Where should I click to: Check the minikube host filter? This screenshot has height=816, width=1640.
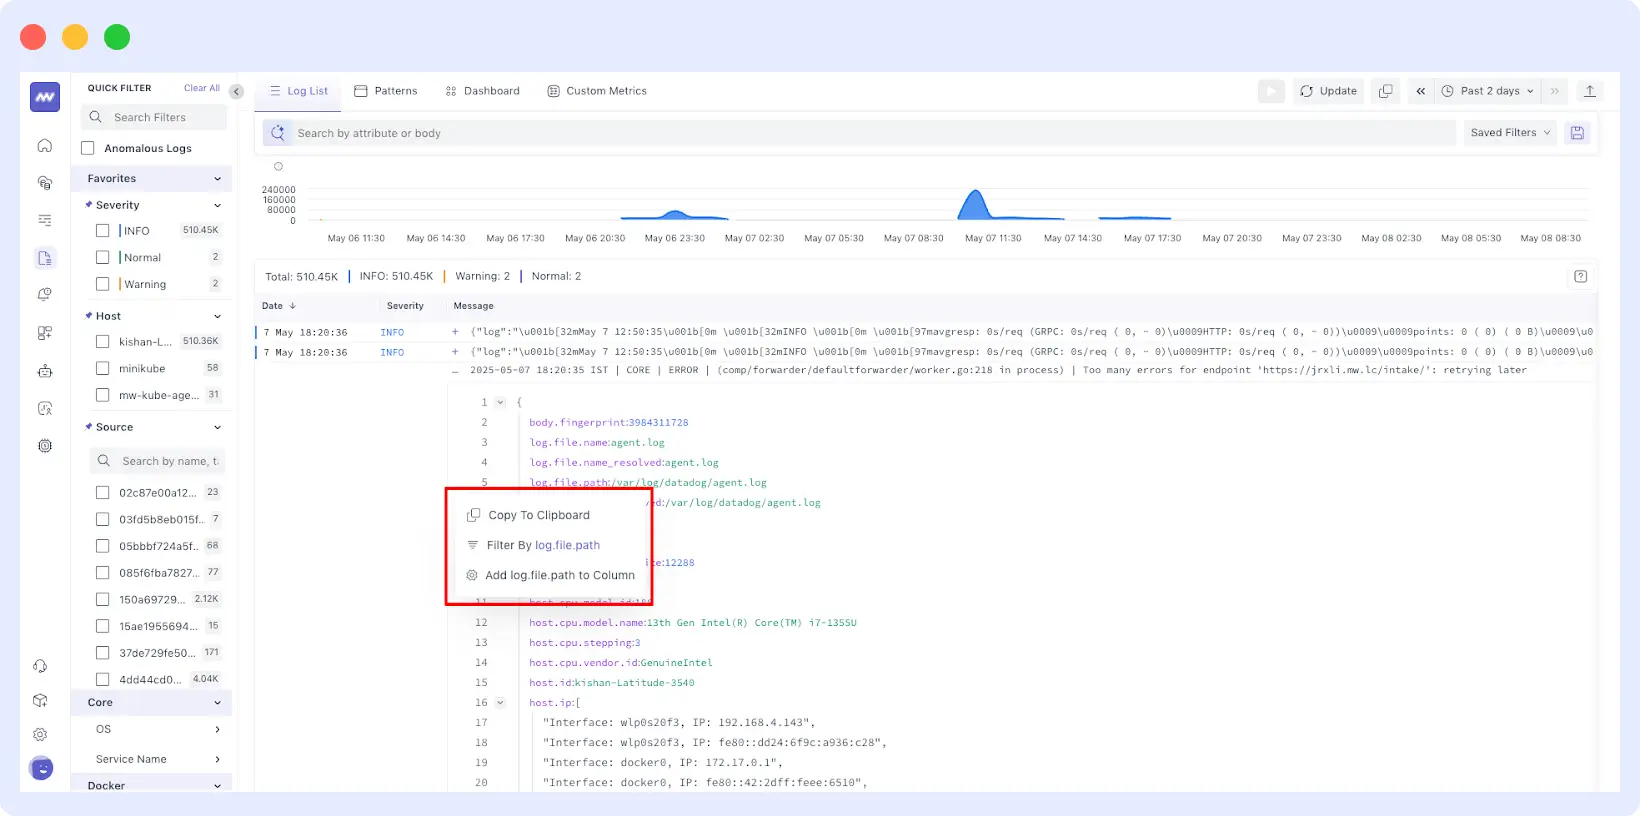(102, 368)
